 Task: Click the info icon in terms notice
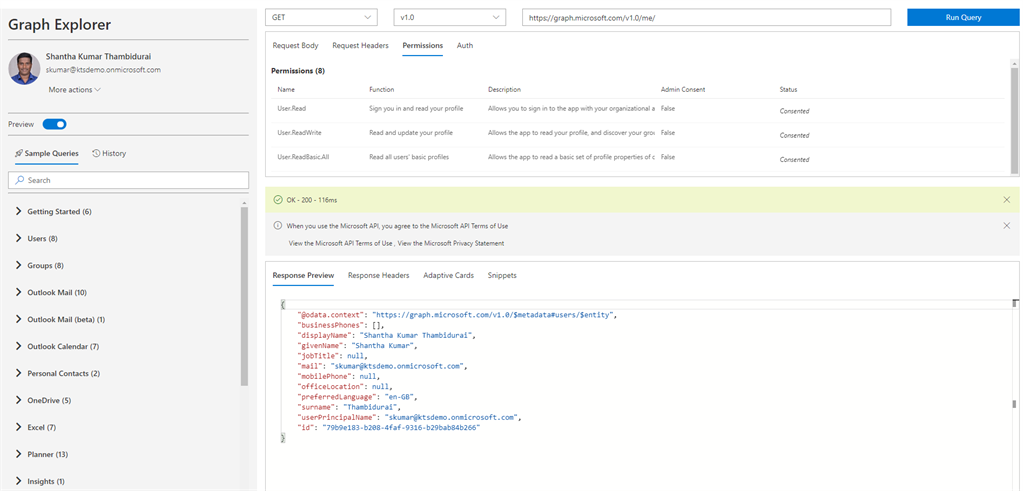pyautogui.click(x=278, y=226)
